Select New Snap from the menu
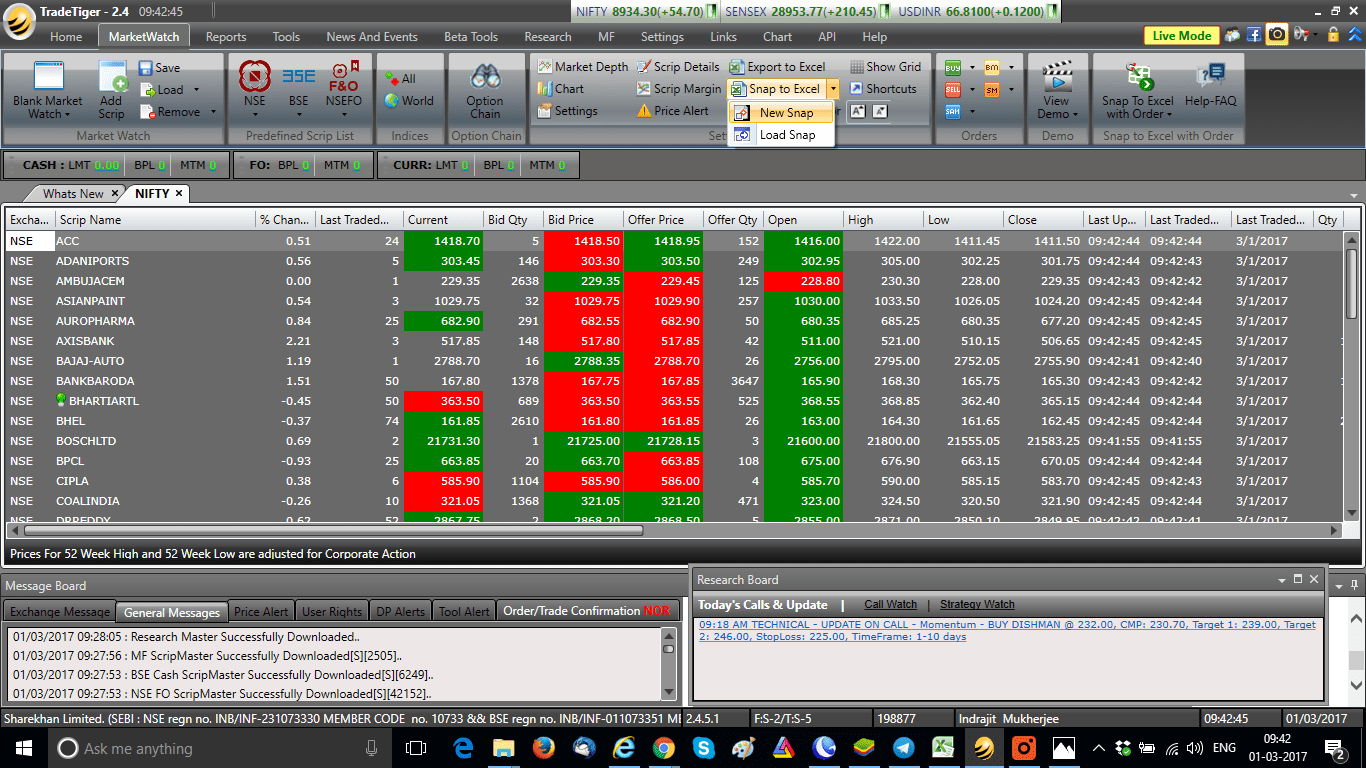Screen dimensions: 1366x768 click(781, 113)
